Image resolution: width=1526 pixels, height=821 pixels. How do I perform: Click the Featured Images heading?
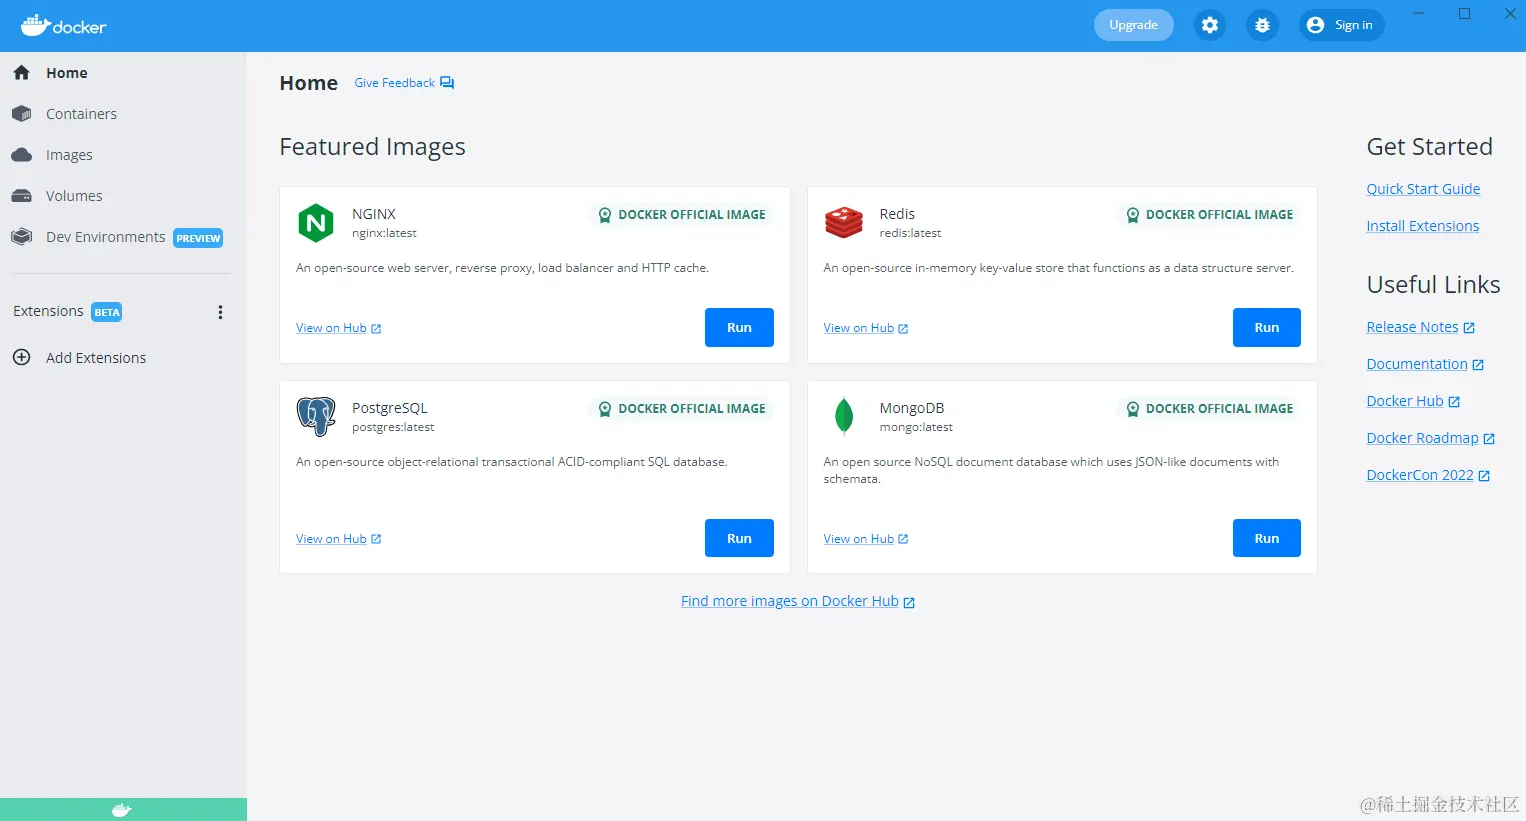click(372, 147)
